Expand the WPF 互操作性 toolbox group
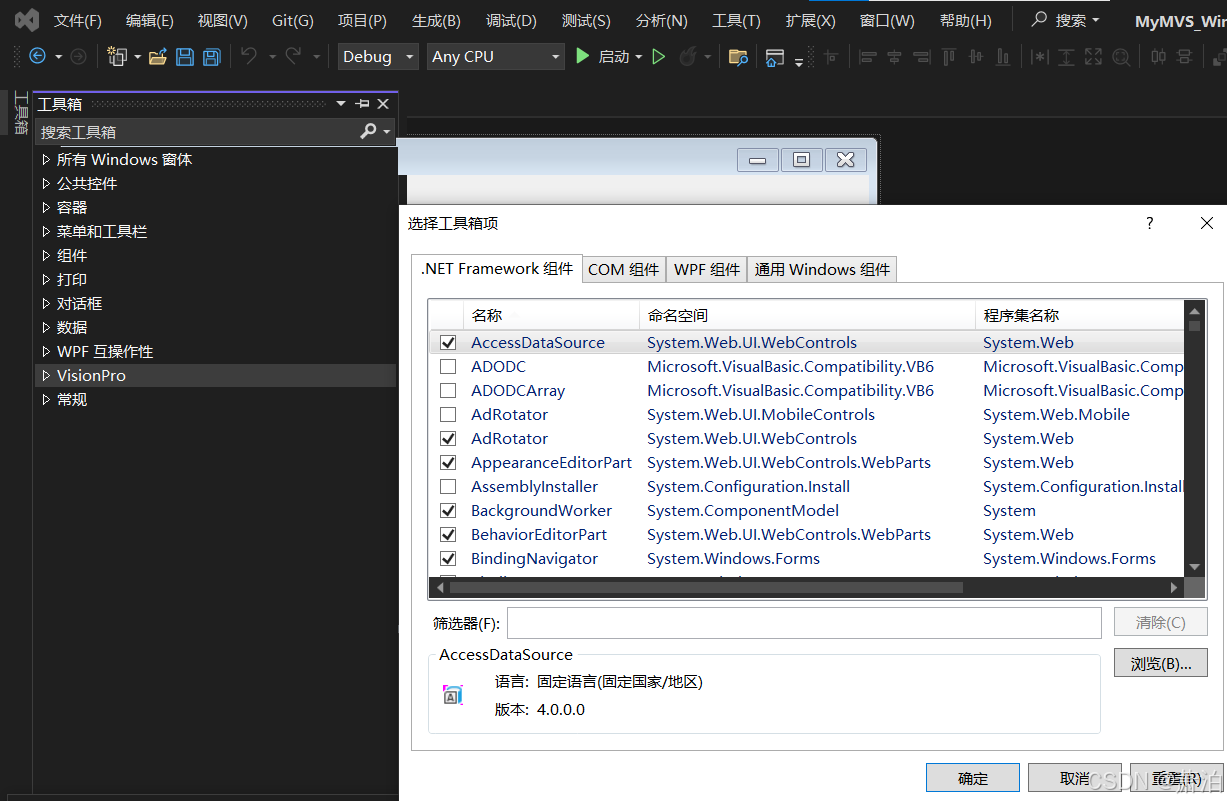Image resolution: width=1227 pixels, height=801 pixels. [x=46, y=351]
